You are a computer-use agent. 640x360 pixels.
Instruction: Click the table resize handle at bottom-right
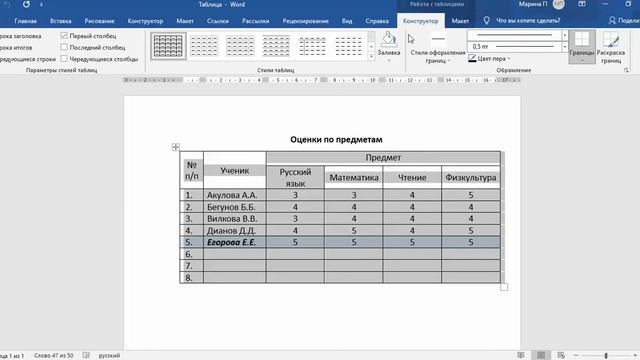pos(504,287)
